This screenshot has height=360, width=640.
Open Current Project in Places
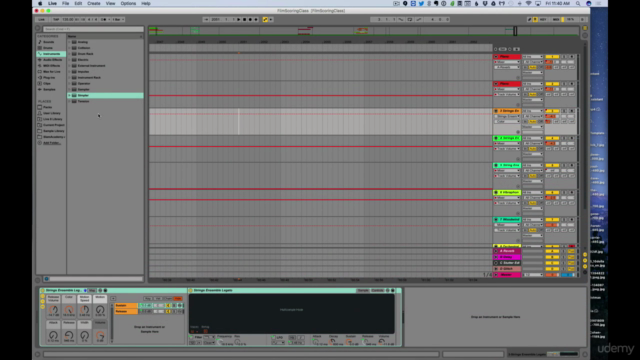[x=53, y=125]
